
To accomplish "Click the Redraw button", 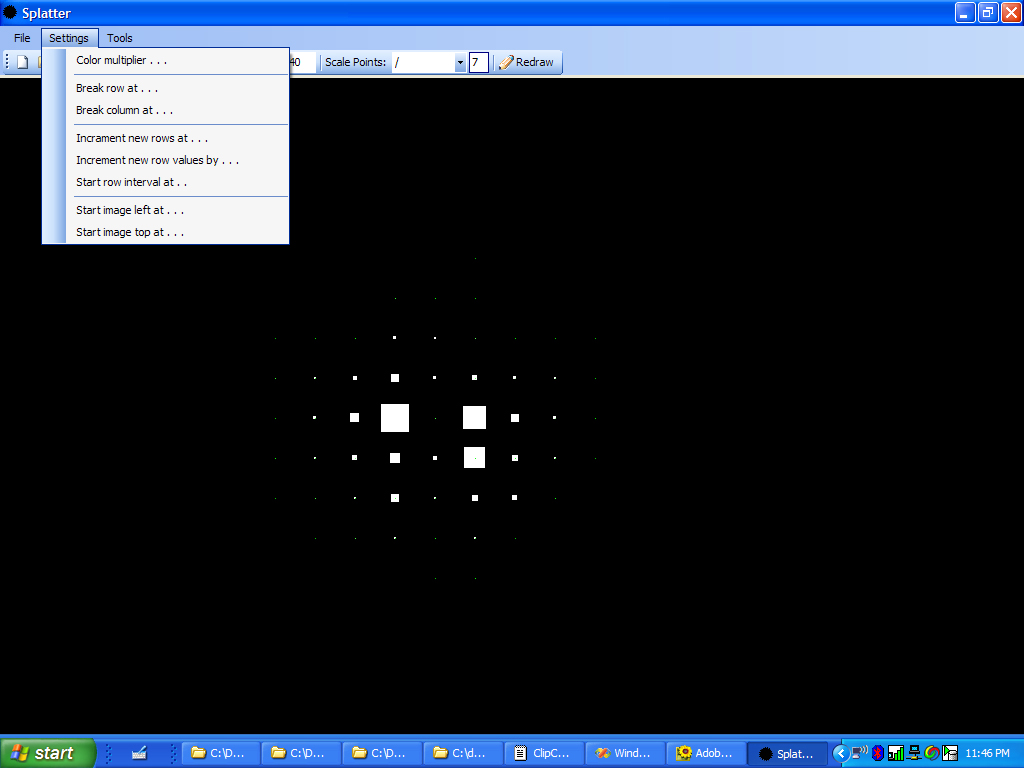I will pyautogui.click(x=527, y=62).
